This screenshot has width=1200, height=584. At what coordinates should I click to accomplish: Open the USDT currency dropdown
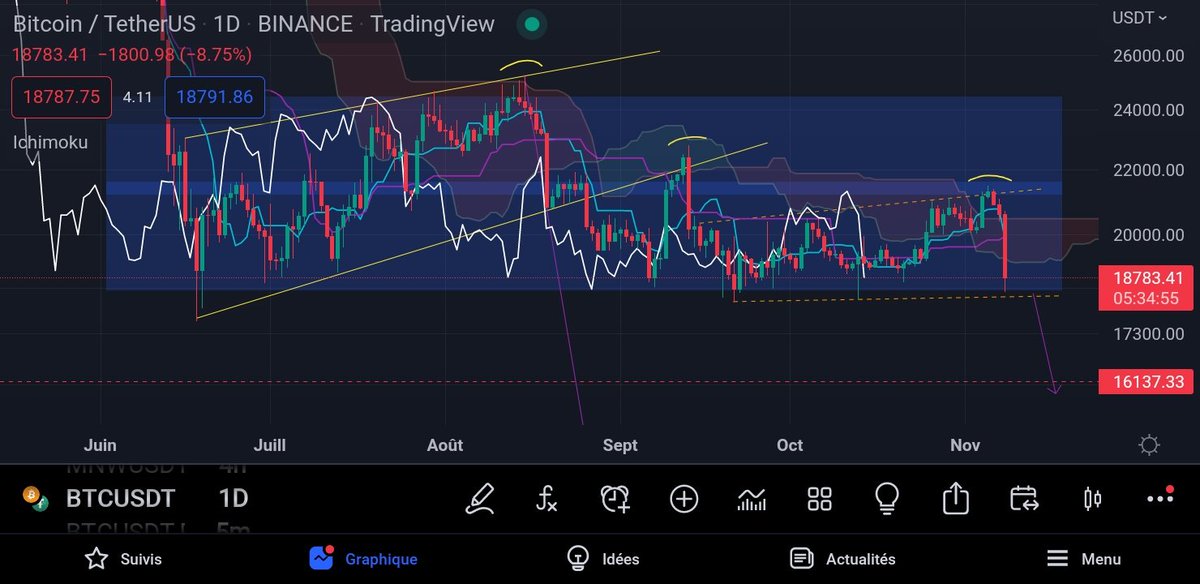click(x=1141, y=17)
